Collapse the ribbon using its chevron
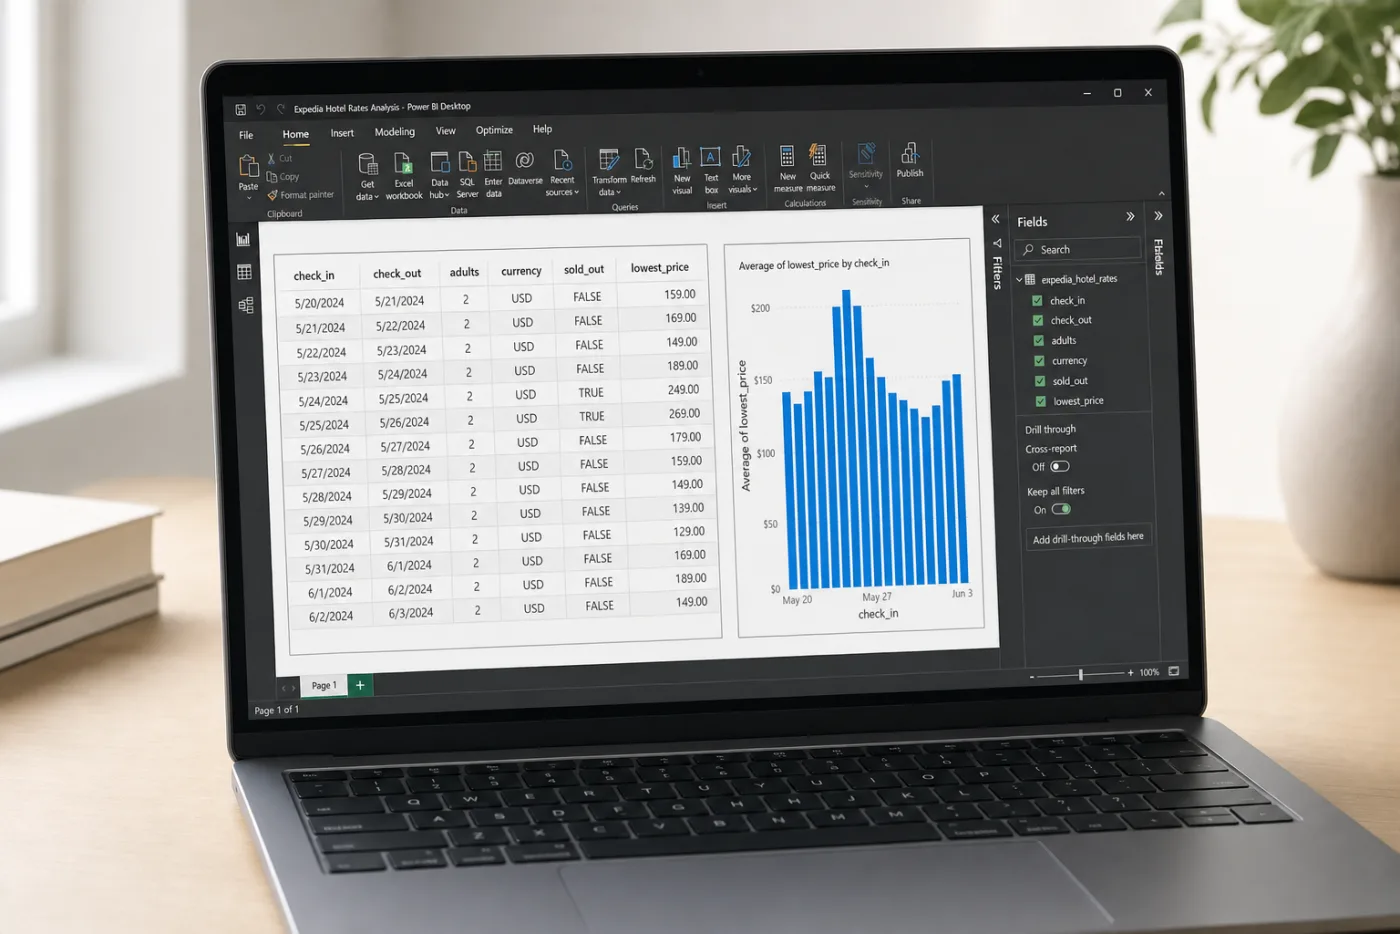Image resolution: width=1400 pixels, height=934 pixels. [1161, 193]
